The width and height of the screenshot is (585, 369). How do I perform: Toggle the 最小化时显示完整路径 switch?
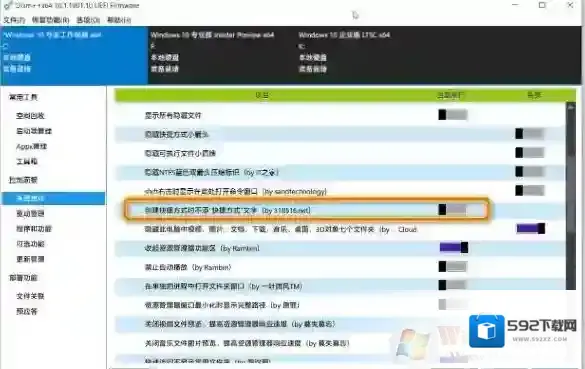[453, 304]
